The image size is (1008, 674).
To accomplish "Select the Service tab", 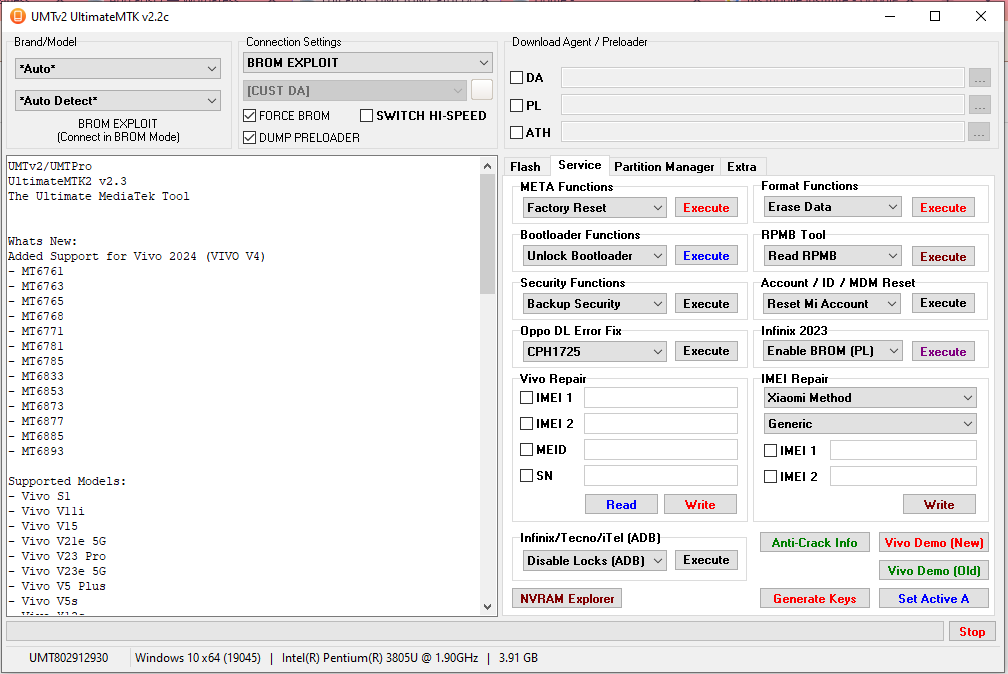I will (x=579, y=165).
